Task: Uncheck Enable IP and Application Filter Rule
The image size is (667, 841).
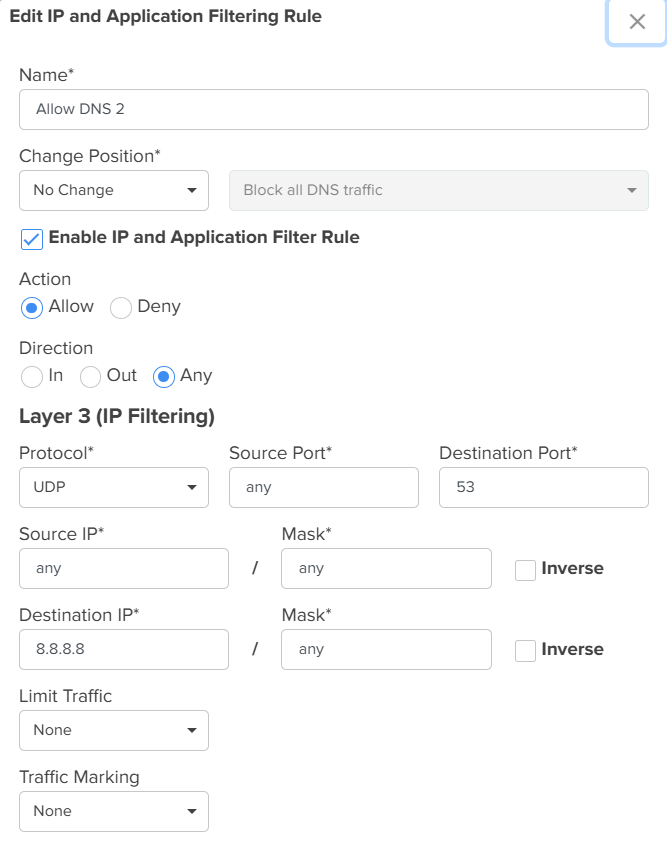Action: point(32,239)
